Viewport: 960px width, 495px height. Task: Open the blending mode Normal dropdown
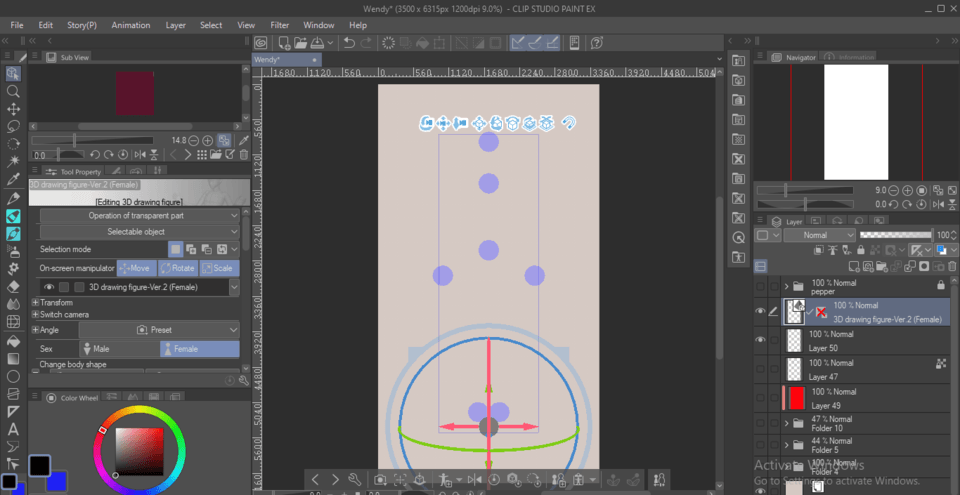pyautogui.click(x=820, y=235)
